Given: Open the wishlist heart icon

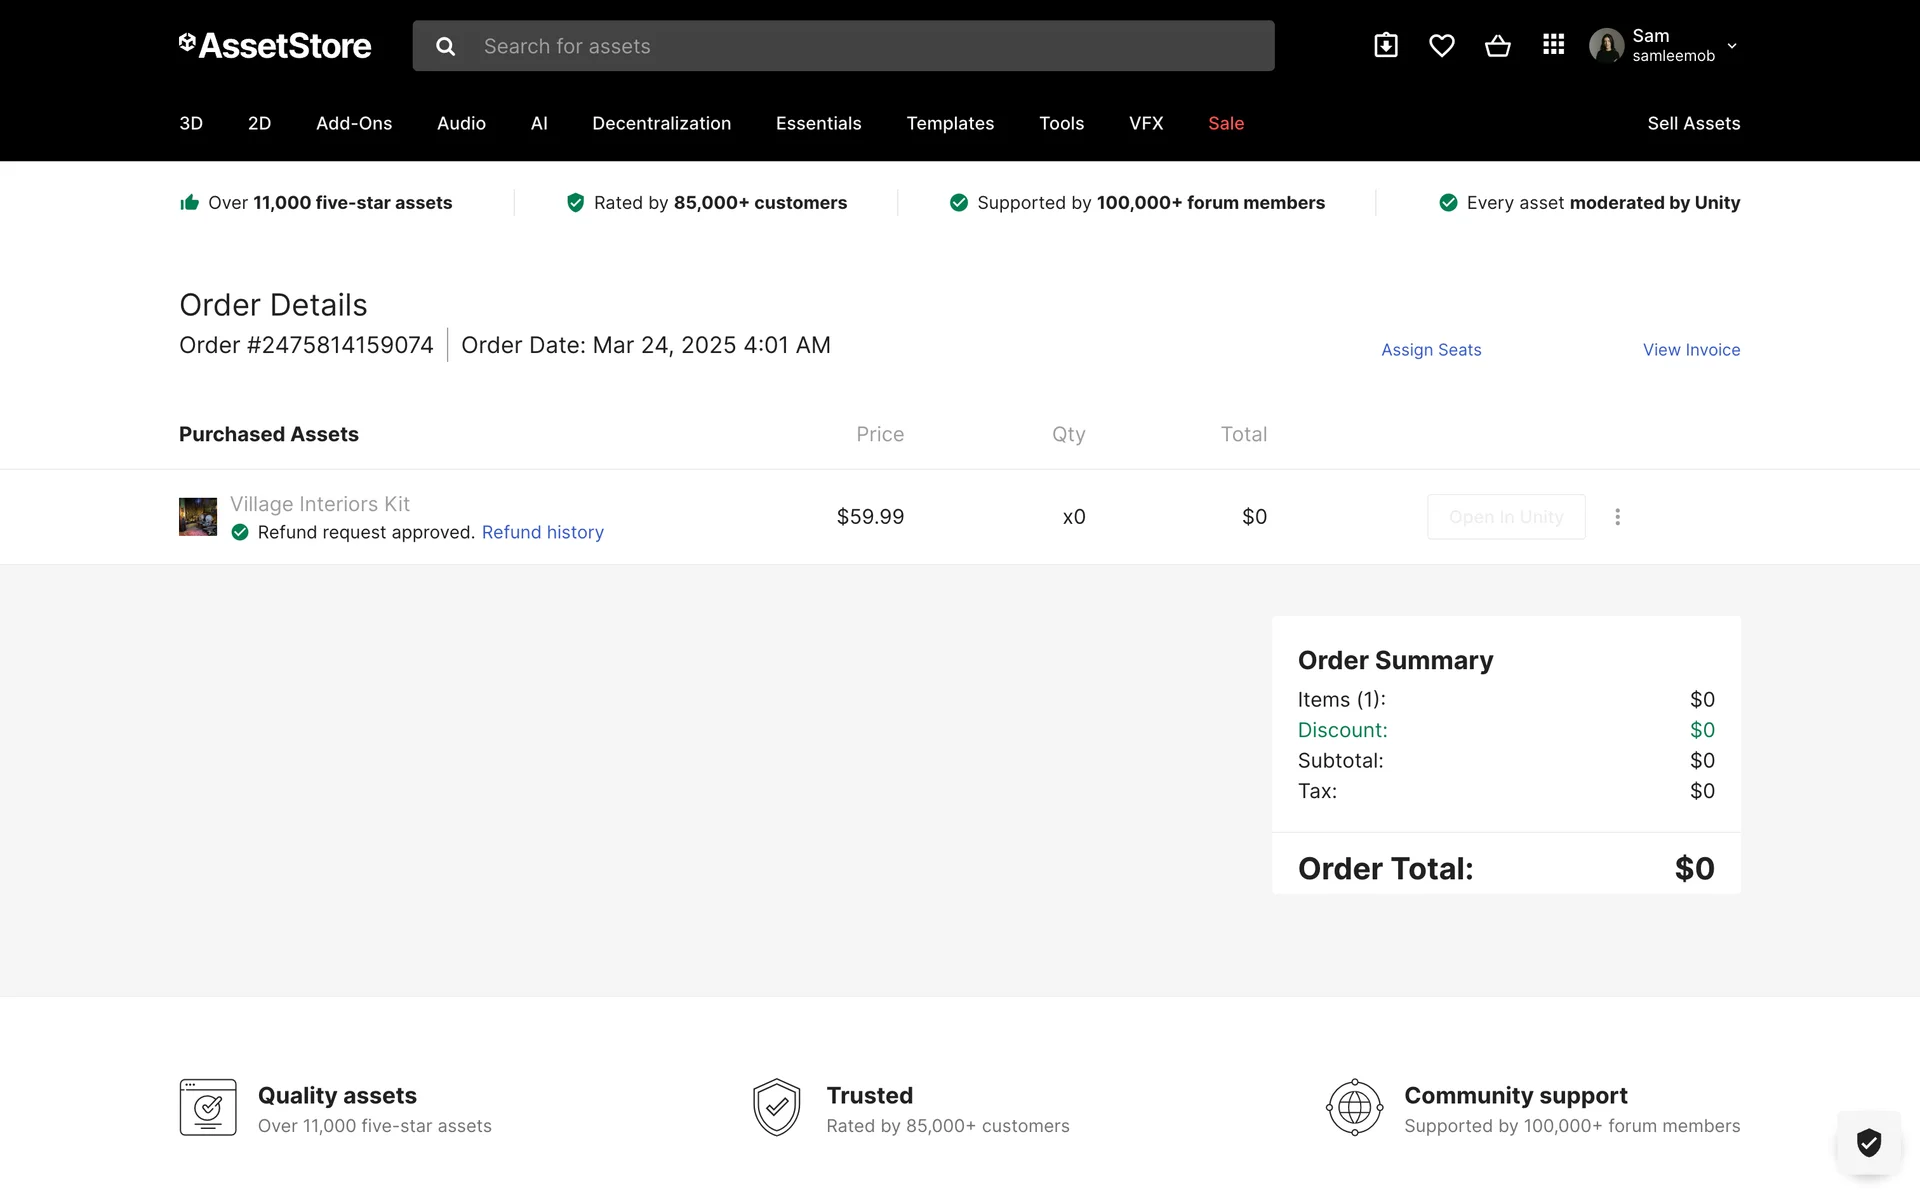Looking at the screenshot, I should [1441, 45].
